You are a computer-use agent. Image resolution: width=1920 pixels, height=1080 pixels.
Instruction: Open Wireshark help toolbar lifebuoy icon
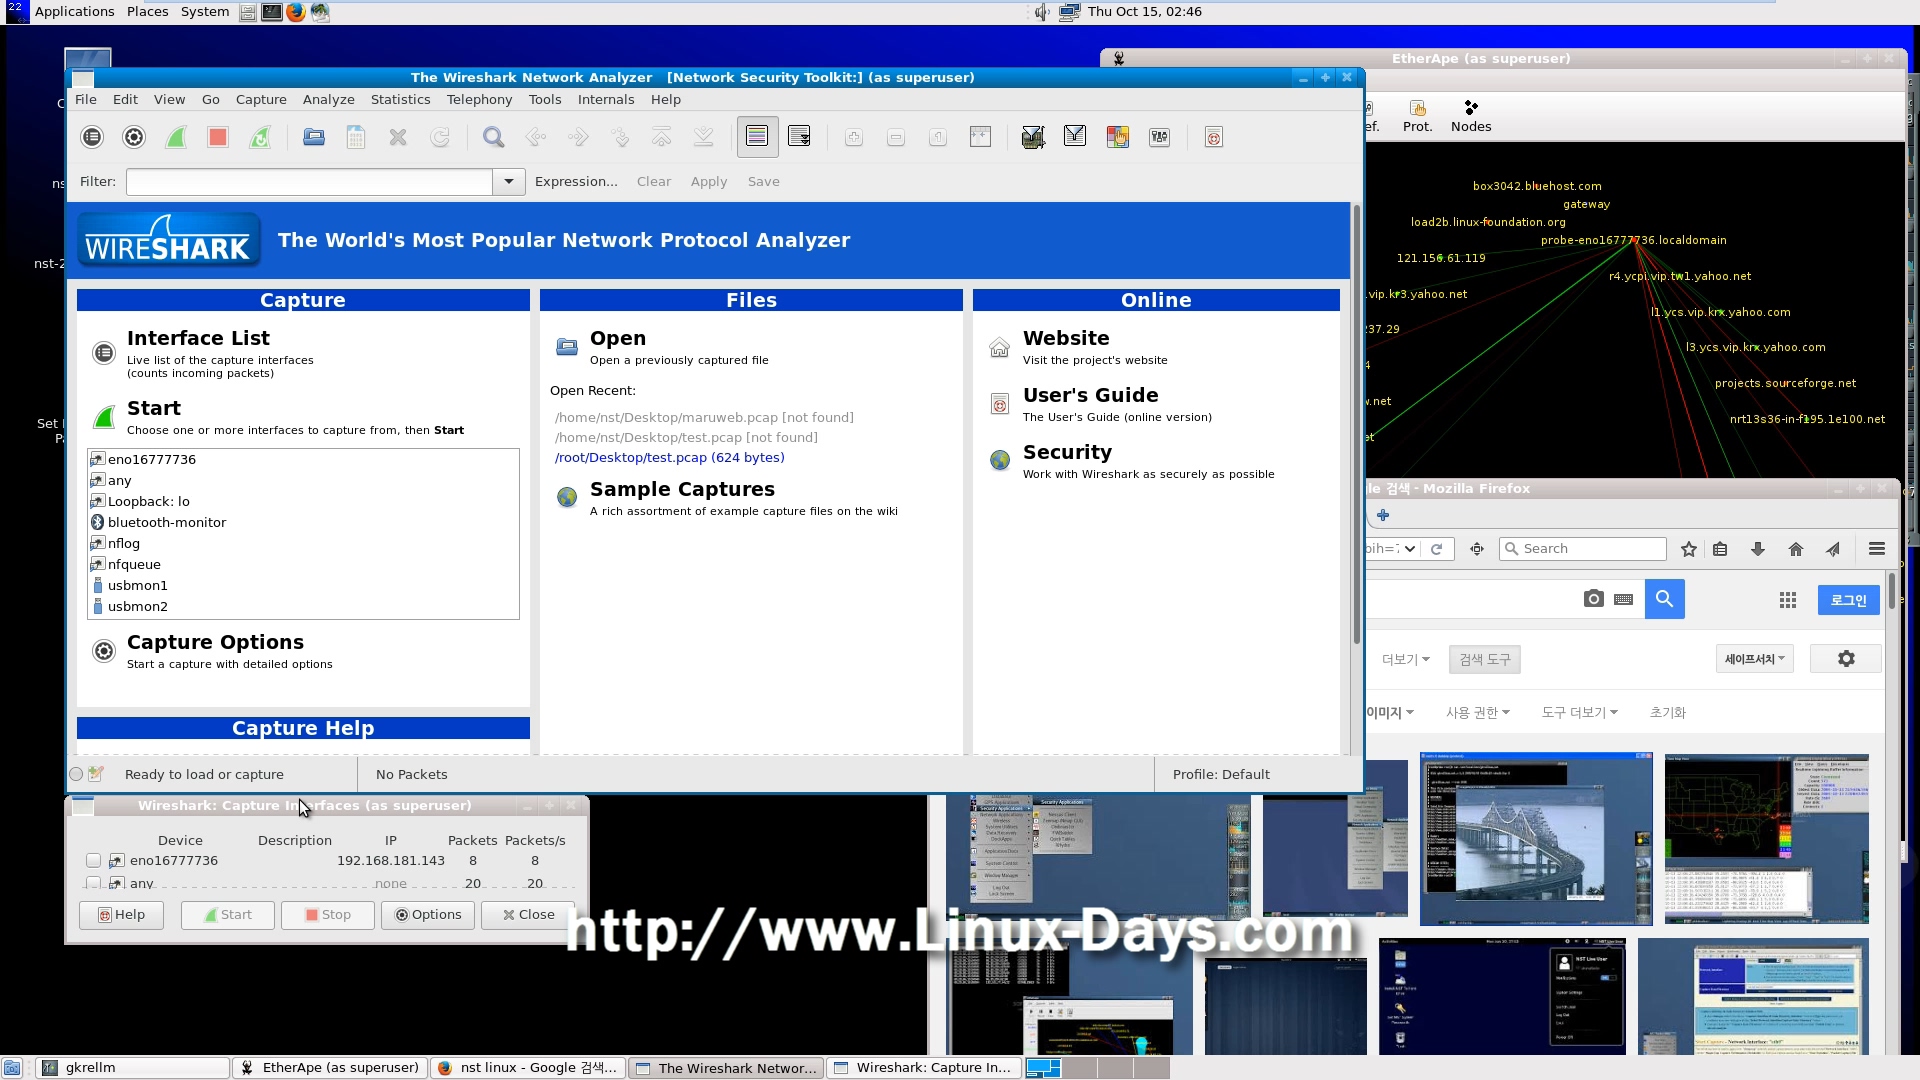[1214, 137]
